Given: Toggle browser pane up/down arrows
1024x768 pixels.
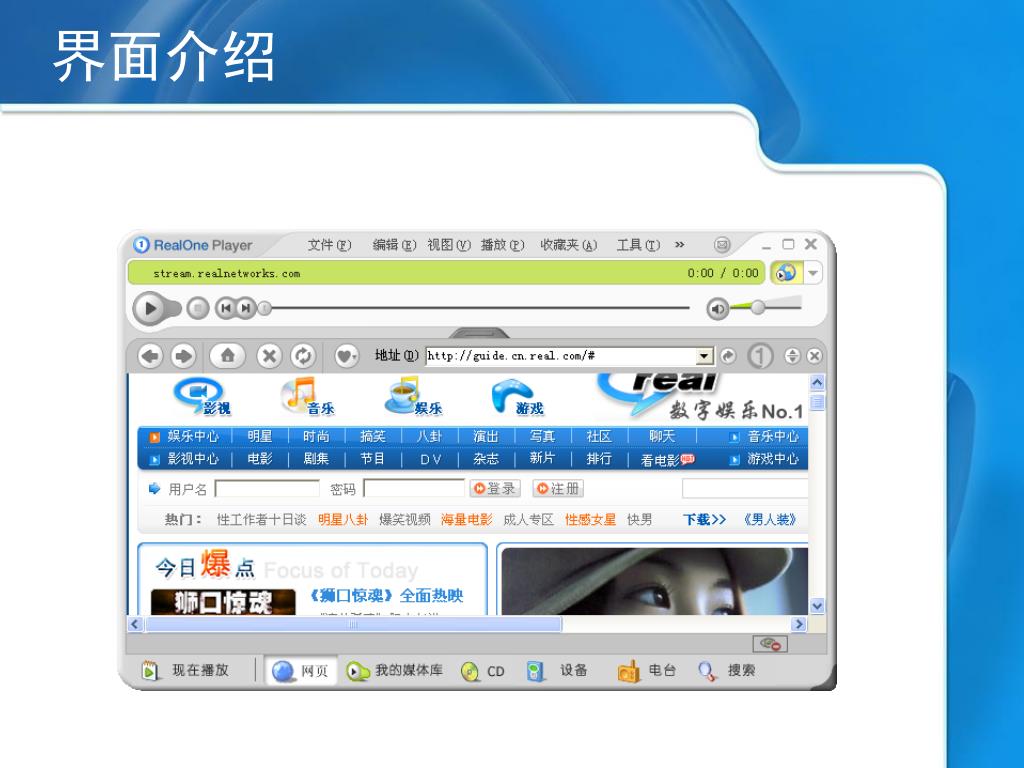Looking at the screenshot, I should pyautogui.click(x=792, y=356).
